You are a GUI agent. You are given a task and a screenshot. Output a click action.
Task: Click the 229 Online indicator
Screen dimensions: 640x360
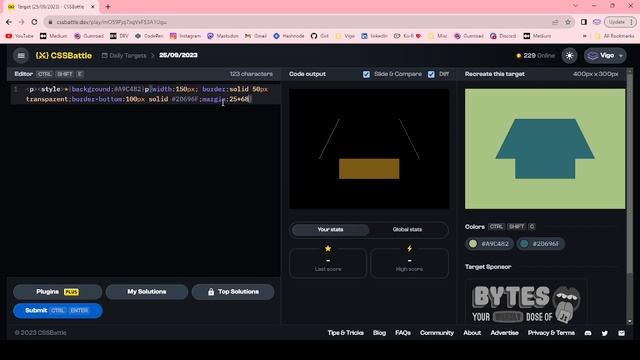(x=536, y=56)
